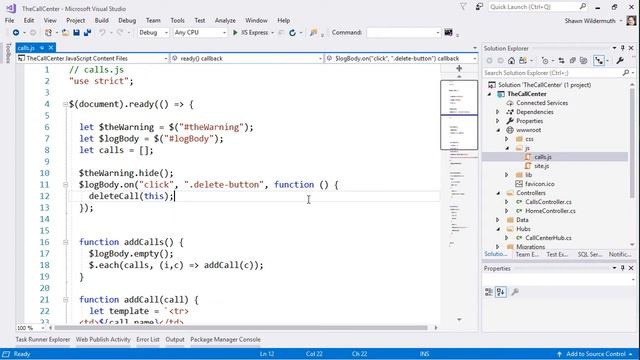640x360 pixels.
Task: Click the Undo toolbar icon
Action: (102, 32)
